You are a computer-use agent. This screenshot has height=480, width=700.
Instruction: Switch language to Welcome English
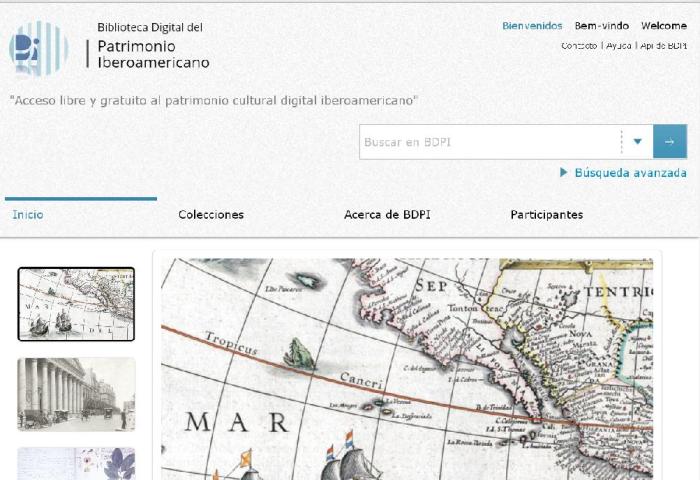[x=663, y=26]
